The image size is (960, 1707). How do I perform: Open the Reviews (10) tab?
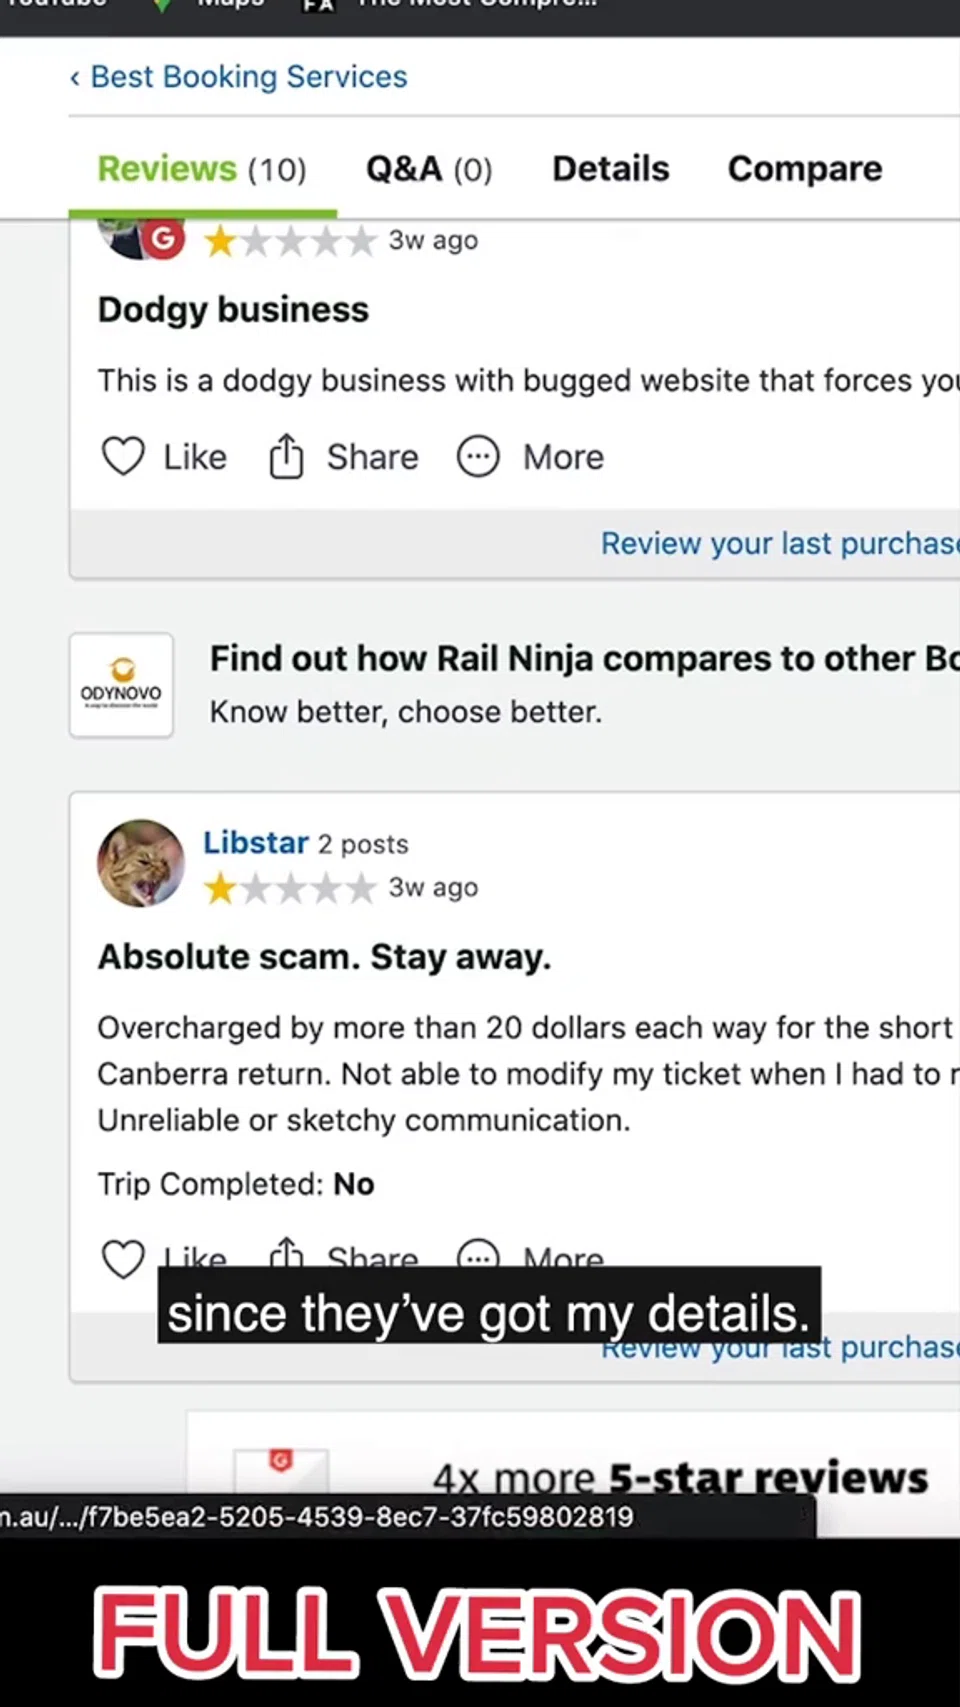(201, 169)
